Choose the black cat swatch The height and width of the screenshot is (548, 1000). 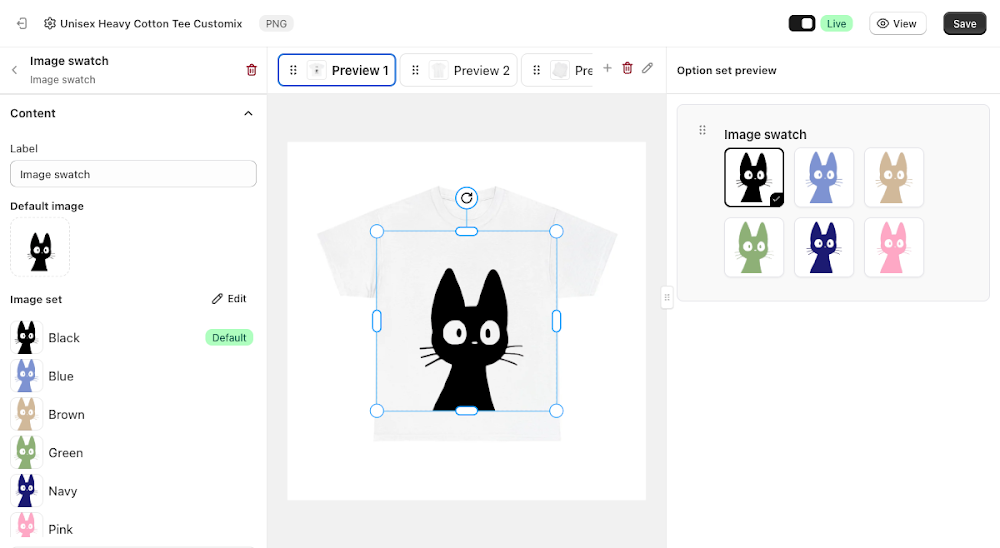754,177
